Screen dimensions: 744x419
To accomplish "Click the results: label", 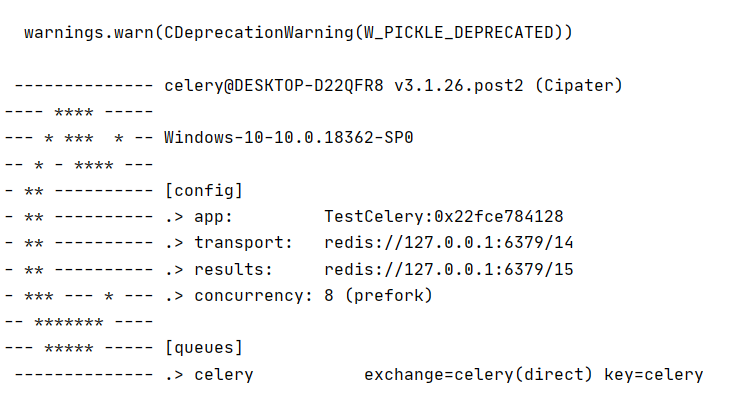I will click(x=233, y=269).
